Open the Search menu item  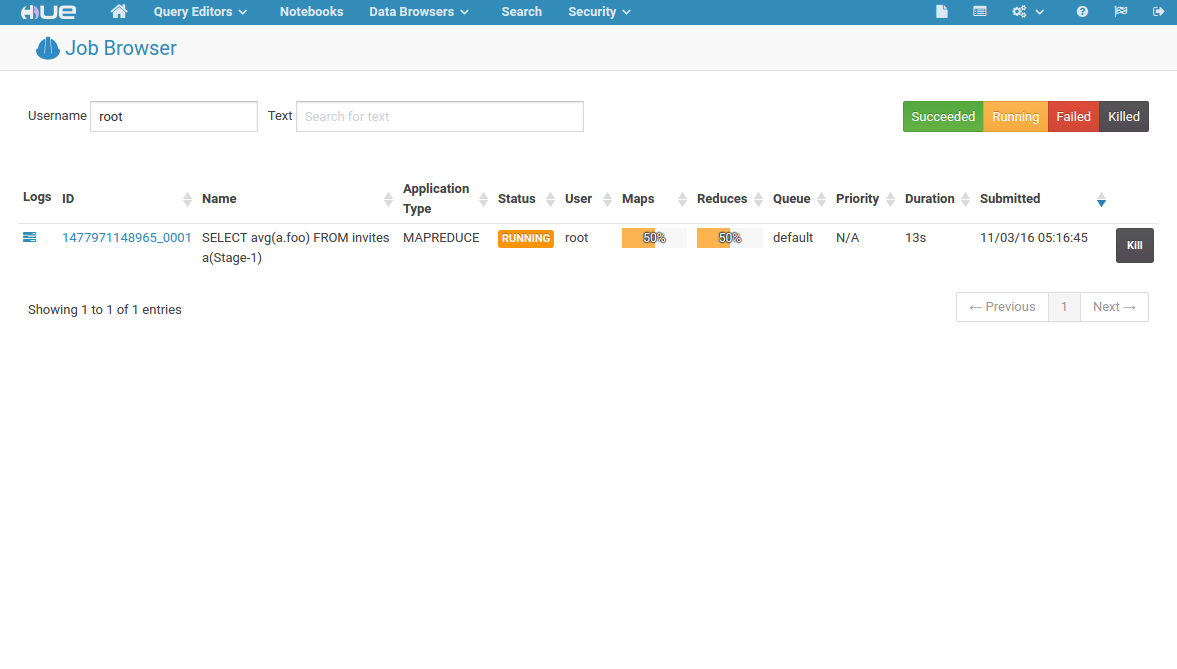pos(521,12)
